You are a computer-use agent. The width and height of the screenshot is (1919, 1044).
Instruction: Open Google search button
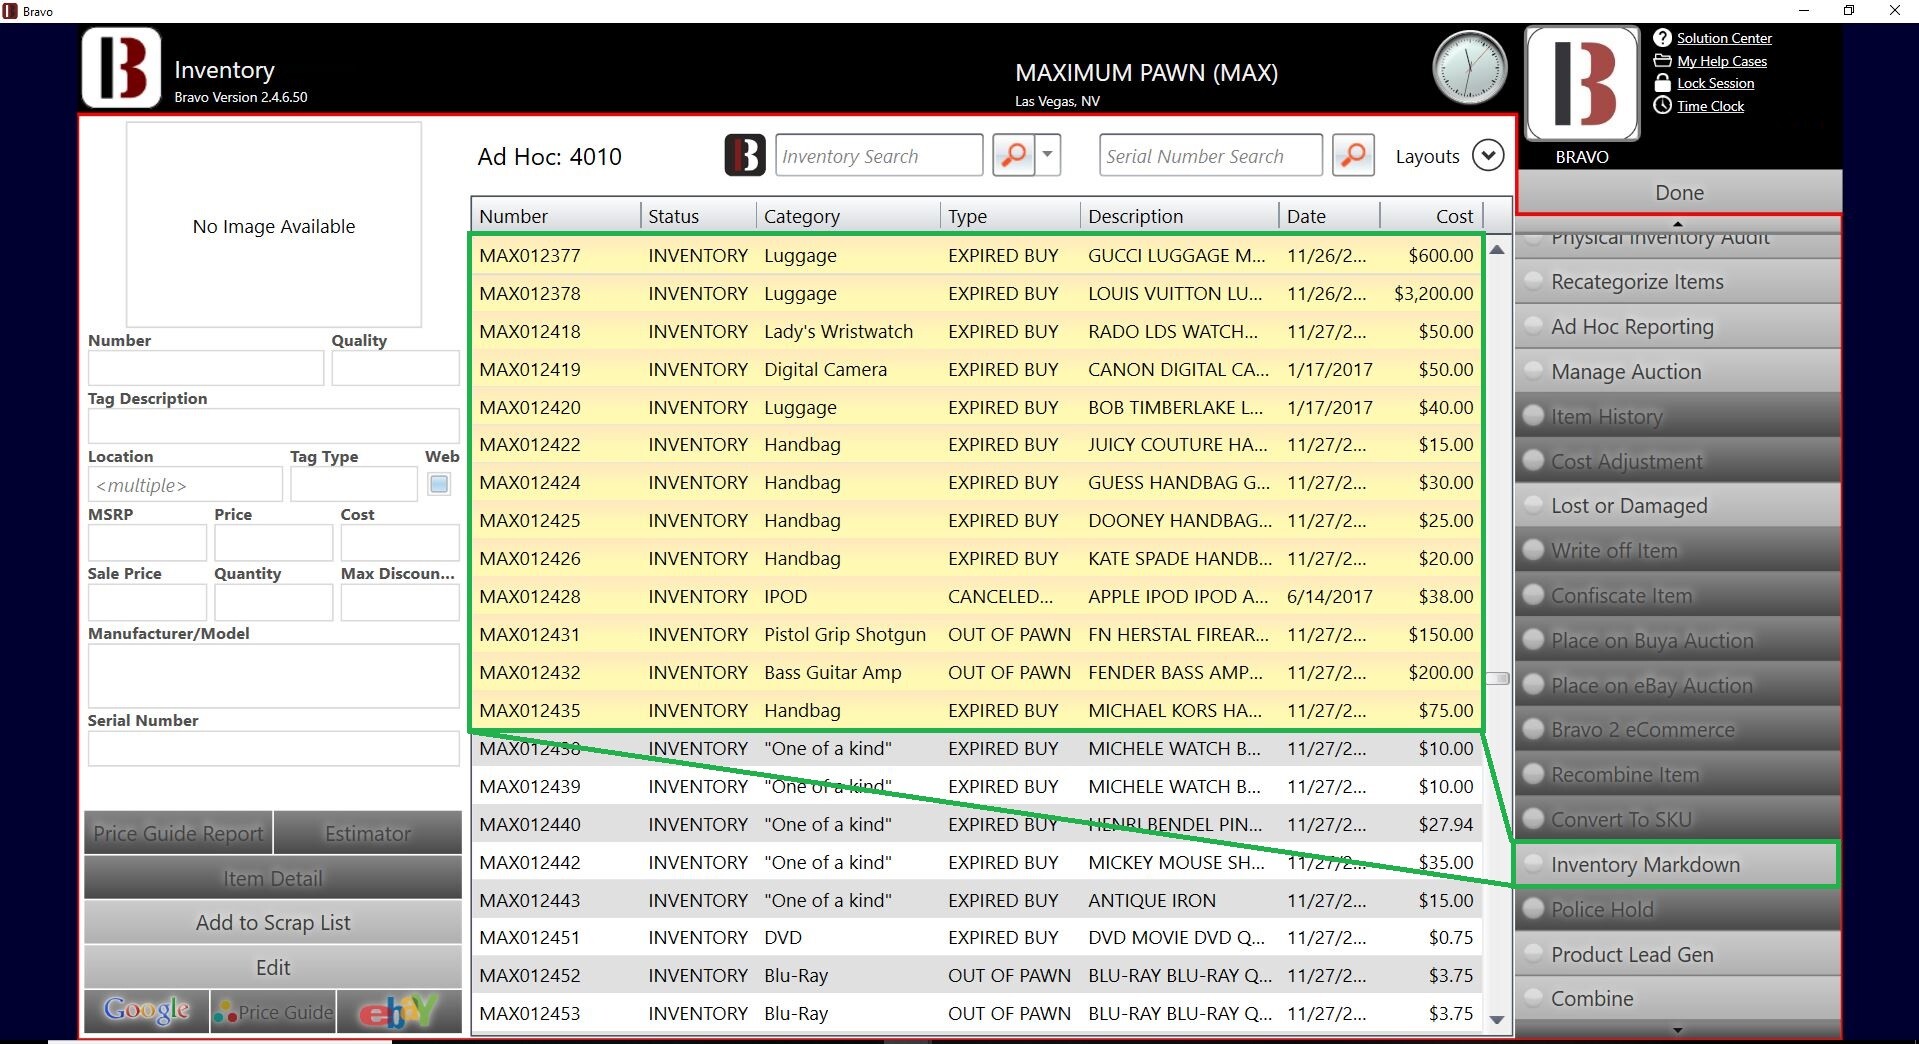(x=147, y=1011)
